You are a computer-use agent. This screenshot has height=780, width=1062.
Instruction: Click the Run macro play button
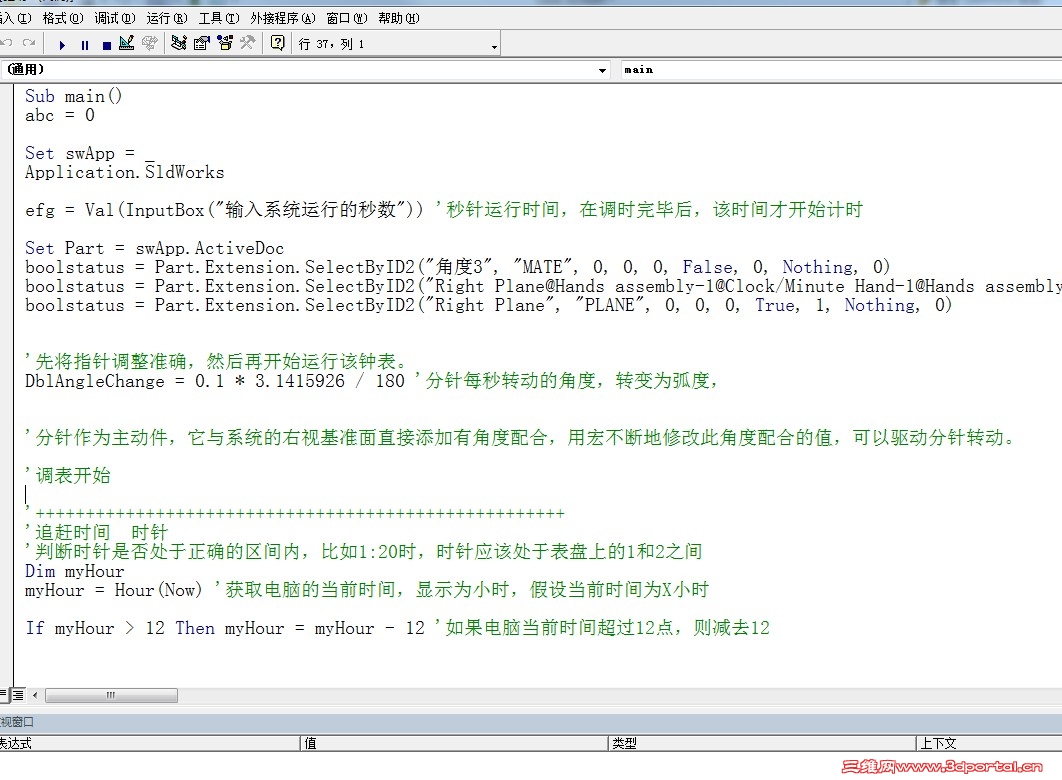[62, 45]
